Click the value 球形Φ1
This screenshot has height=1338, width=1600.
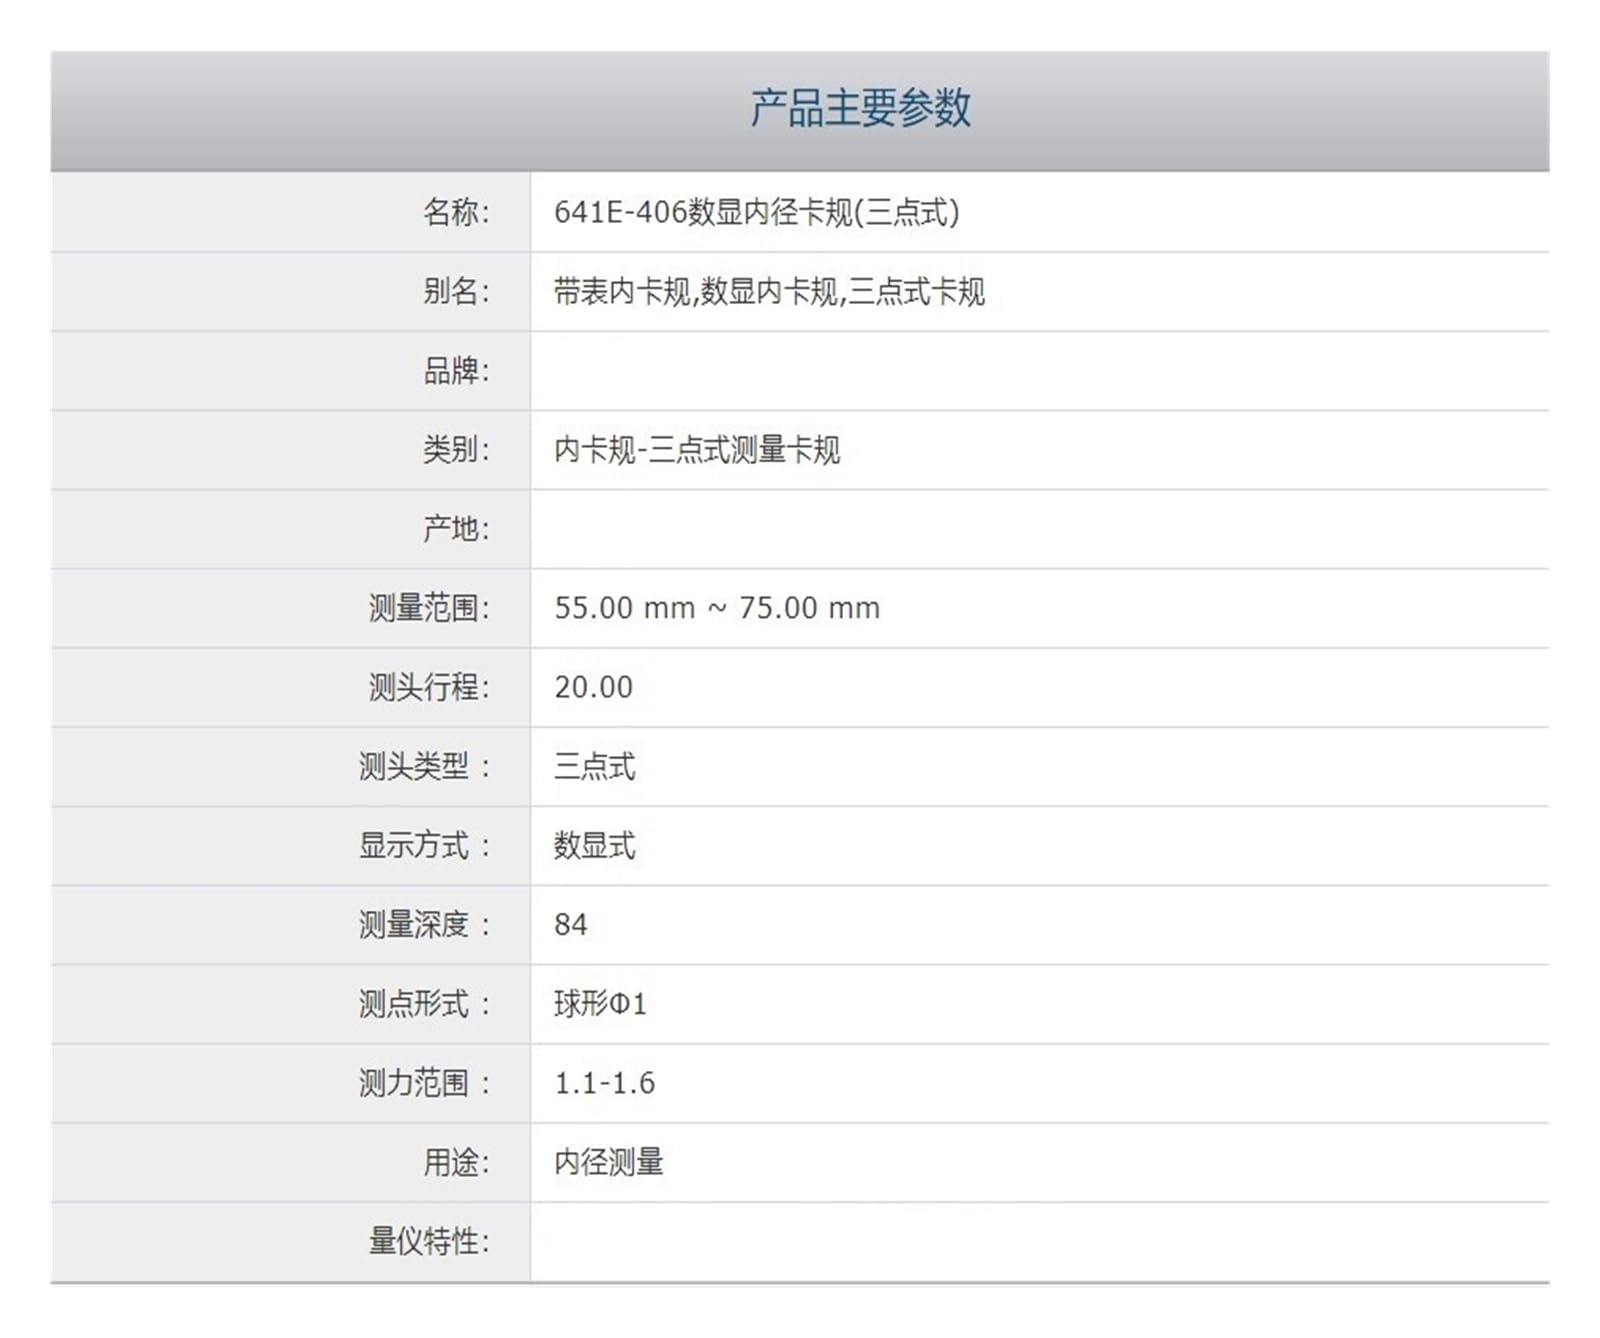click(600, 1003)
